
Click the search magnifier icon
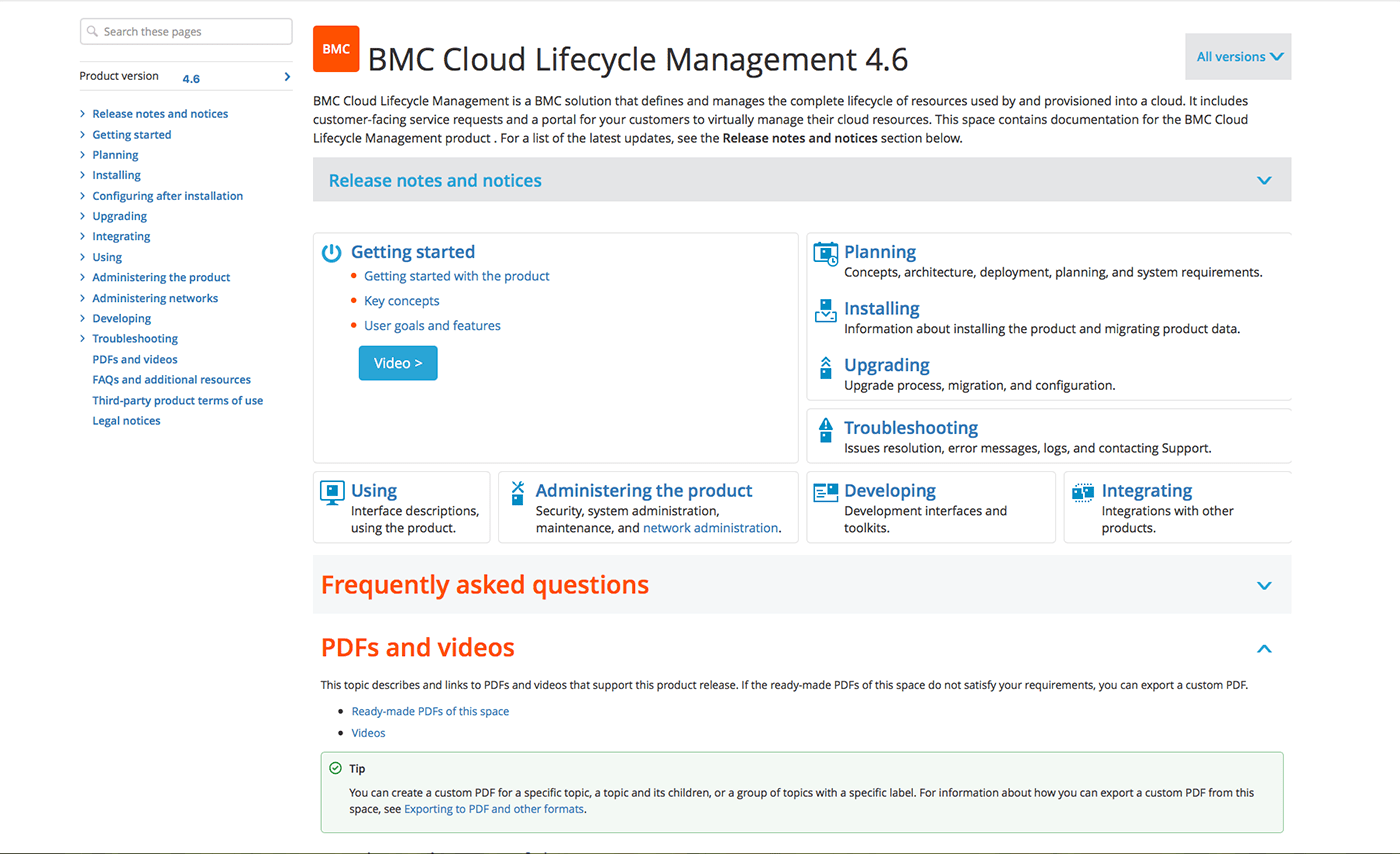(94, 31)
